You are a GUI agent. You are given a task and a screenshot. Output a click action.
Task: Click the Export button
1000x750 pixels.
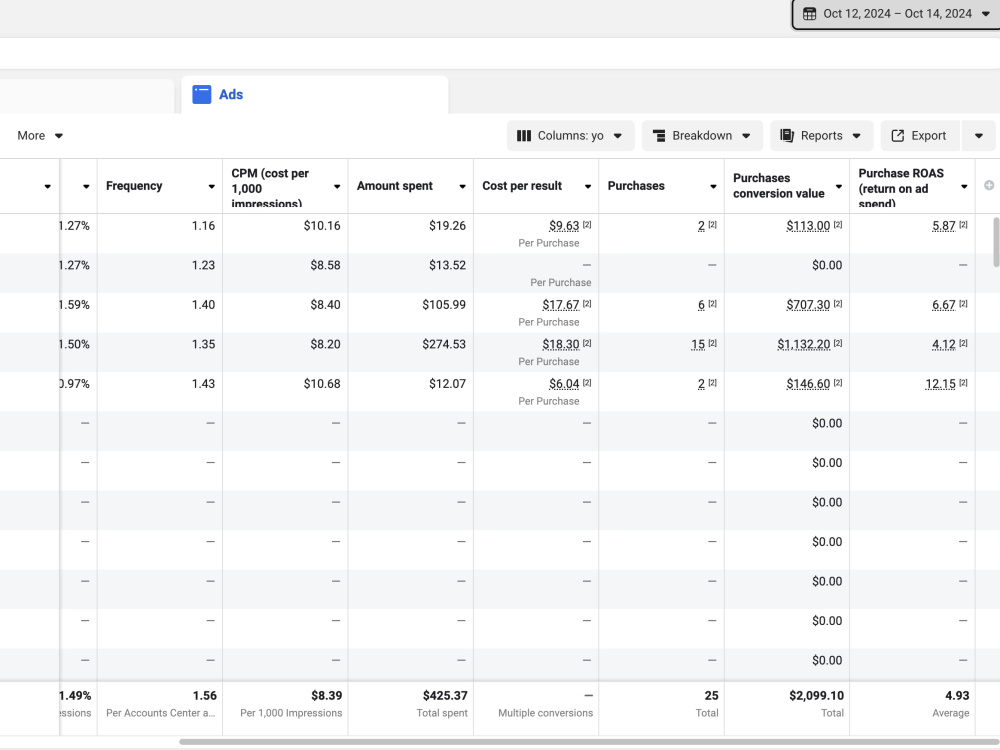click(920, 136)
